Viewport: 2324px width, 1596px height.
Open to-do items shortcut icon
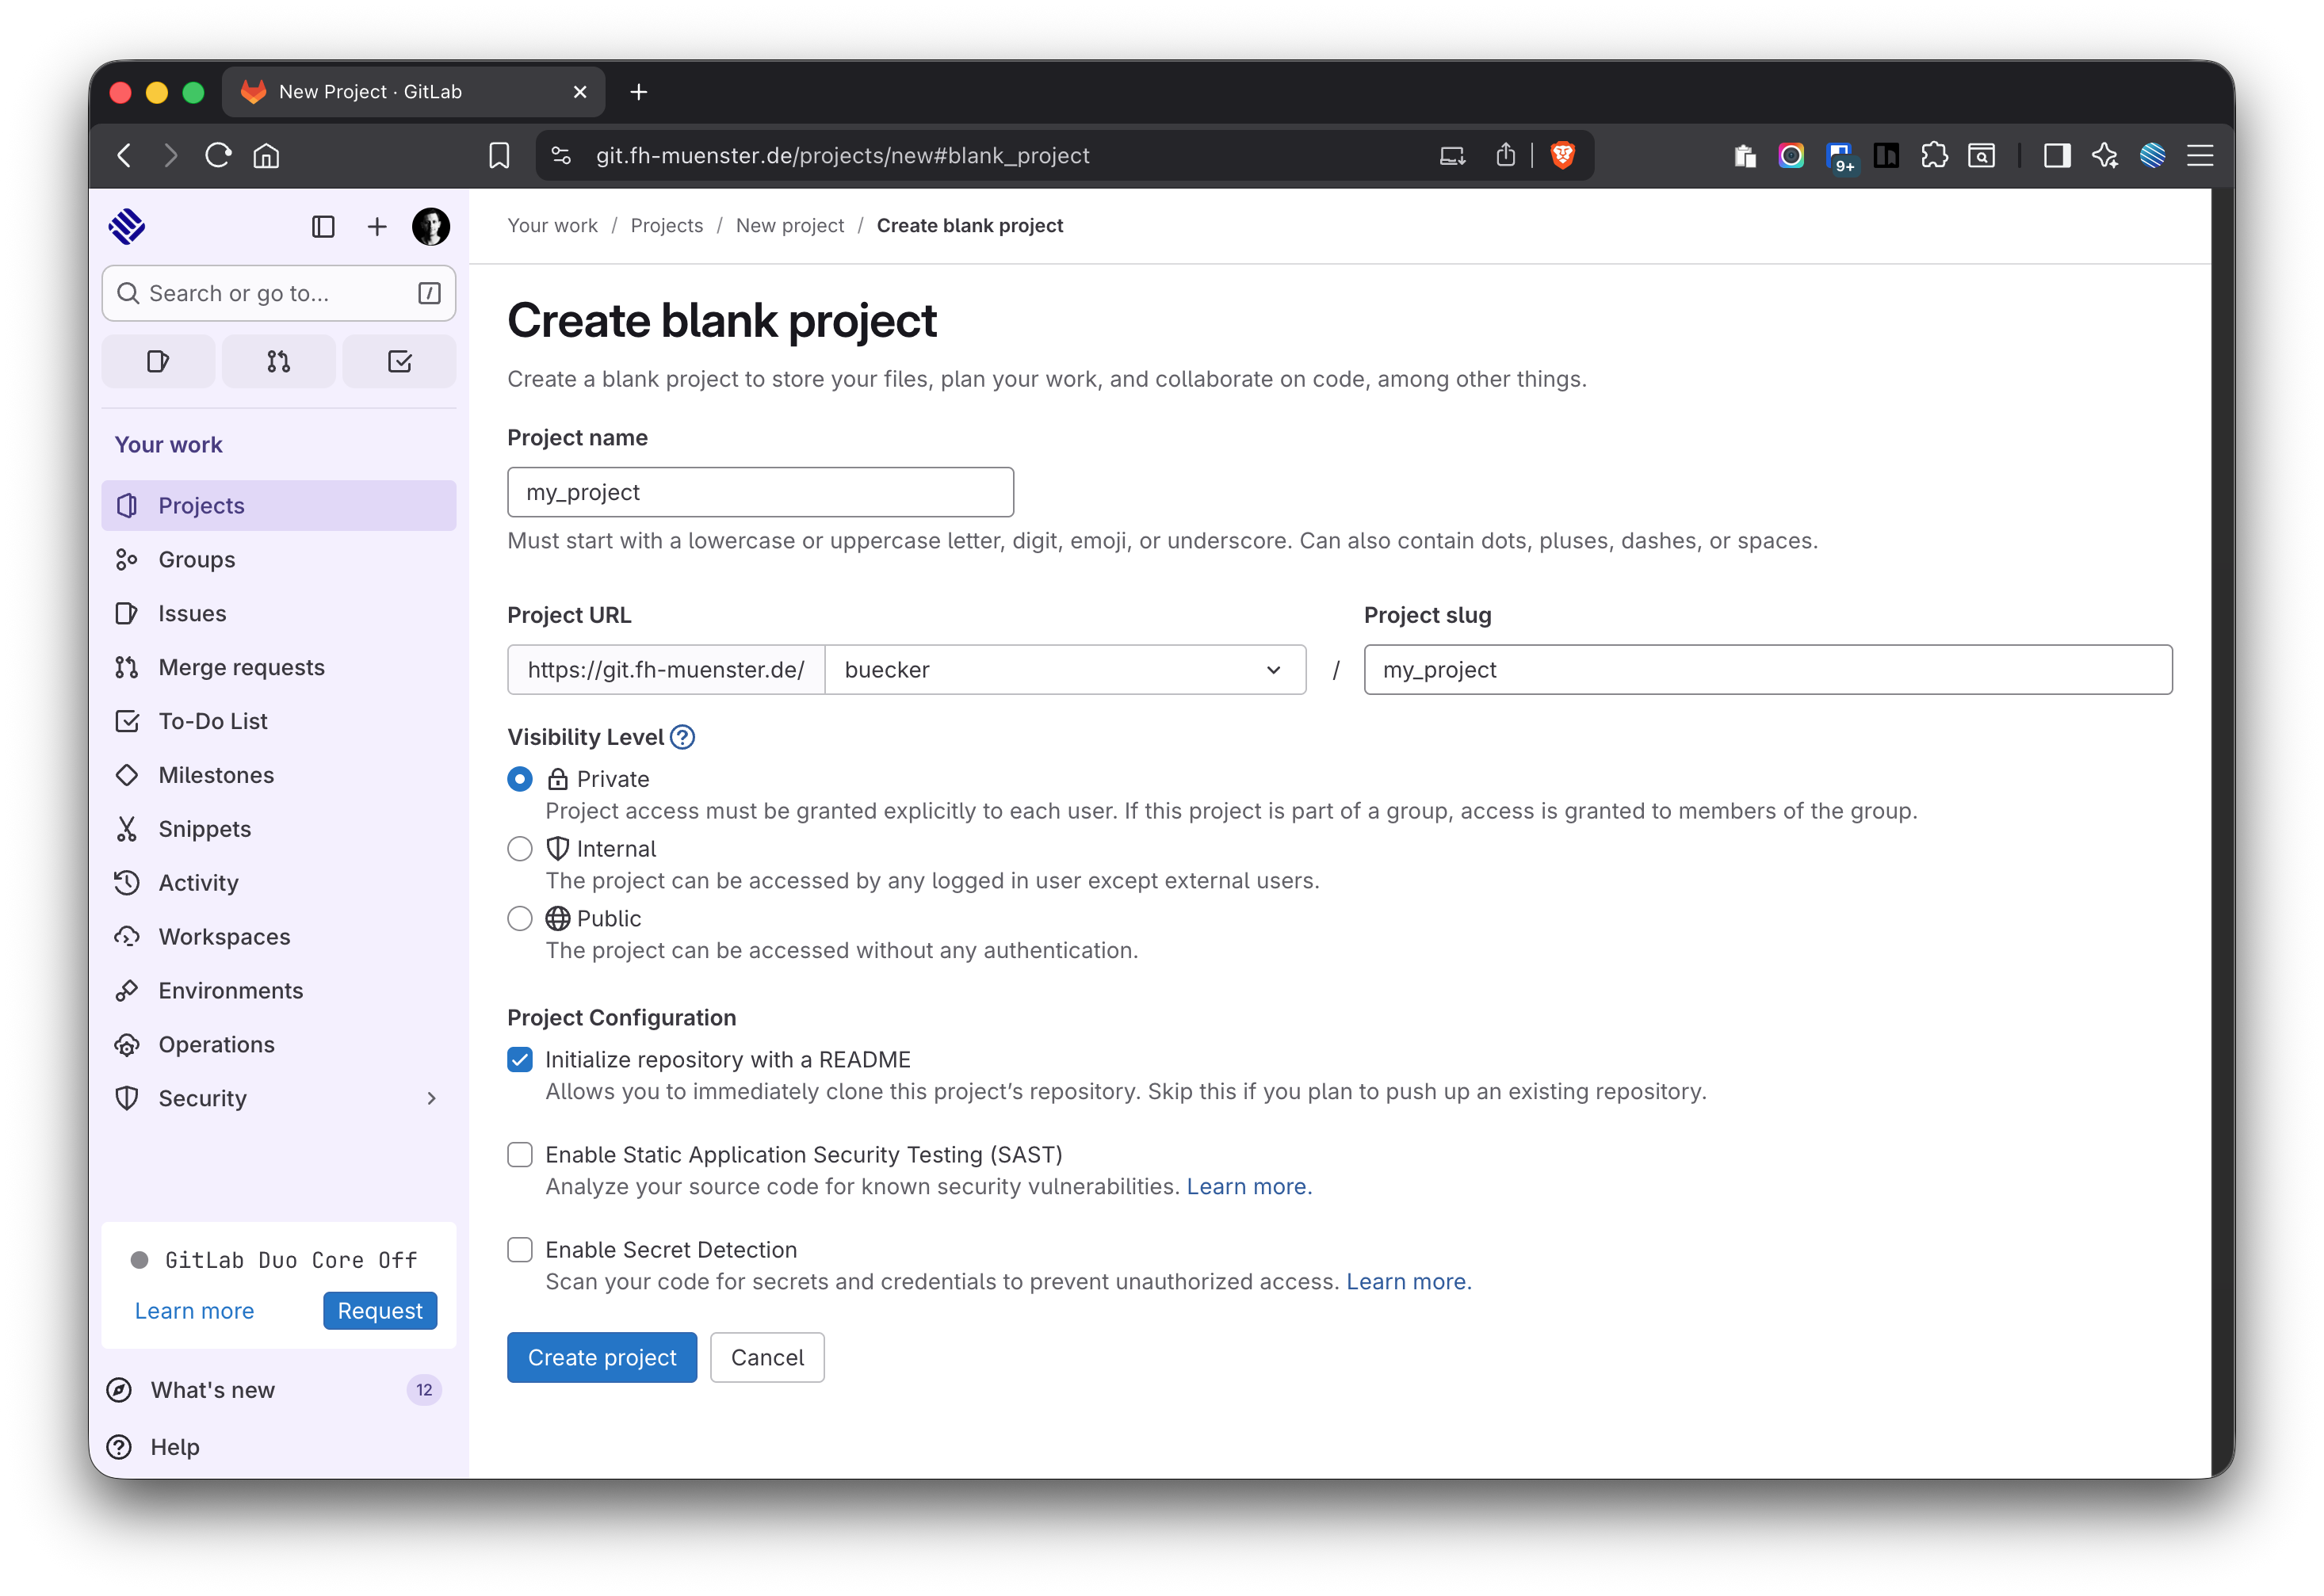coord(399,362)
